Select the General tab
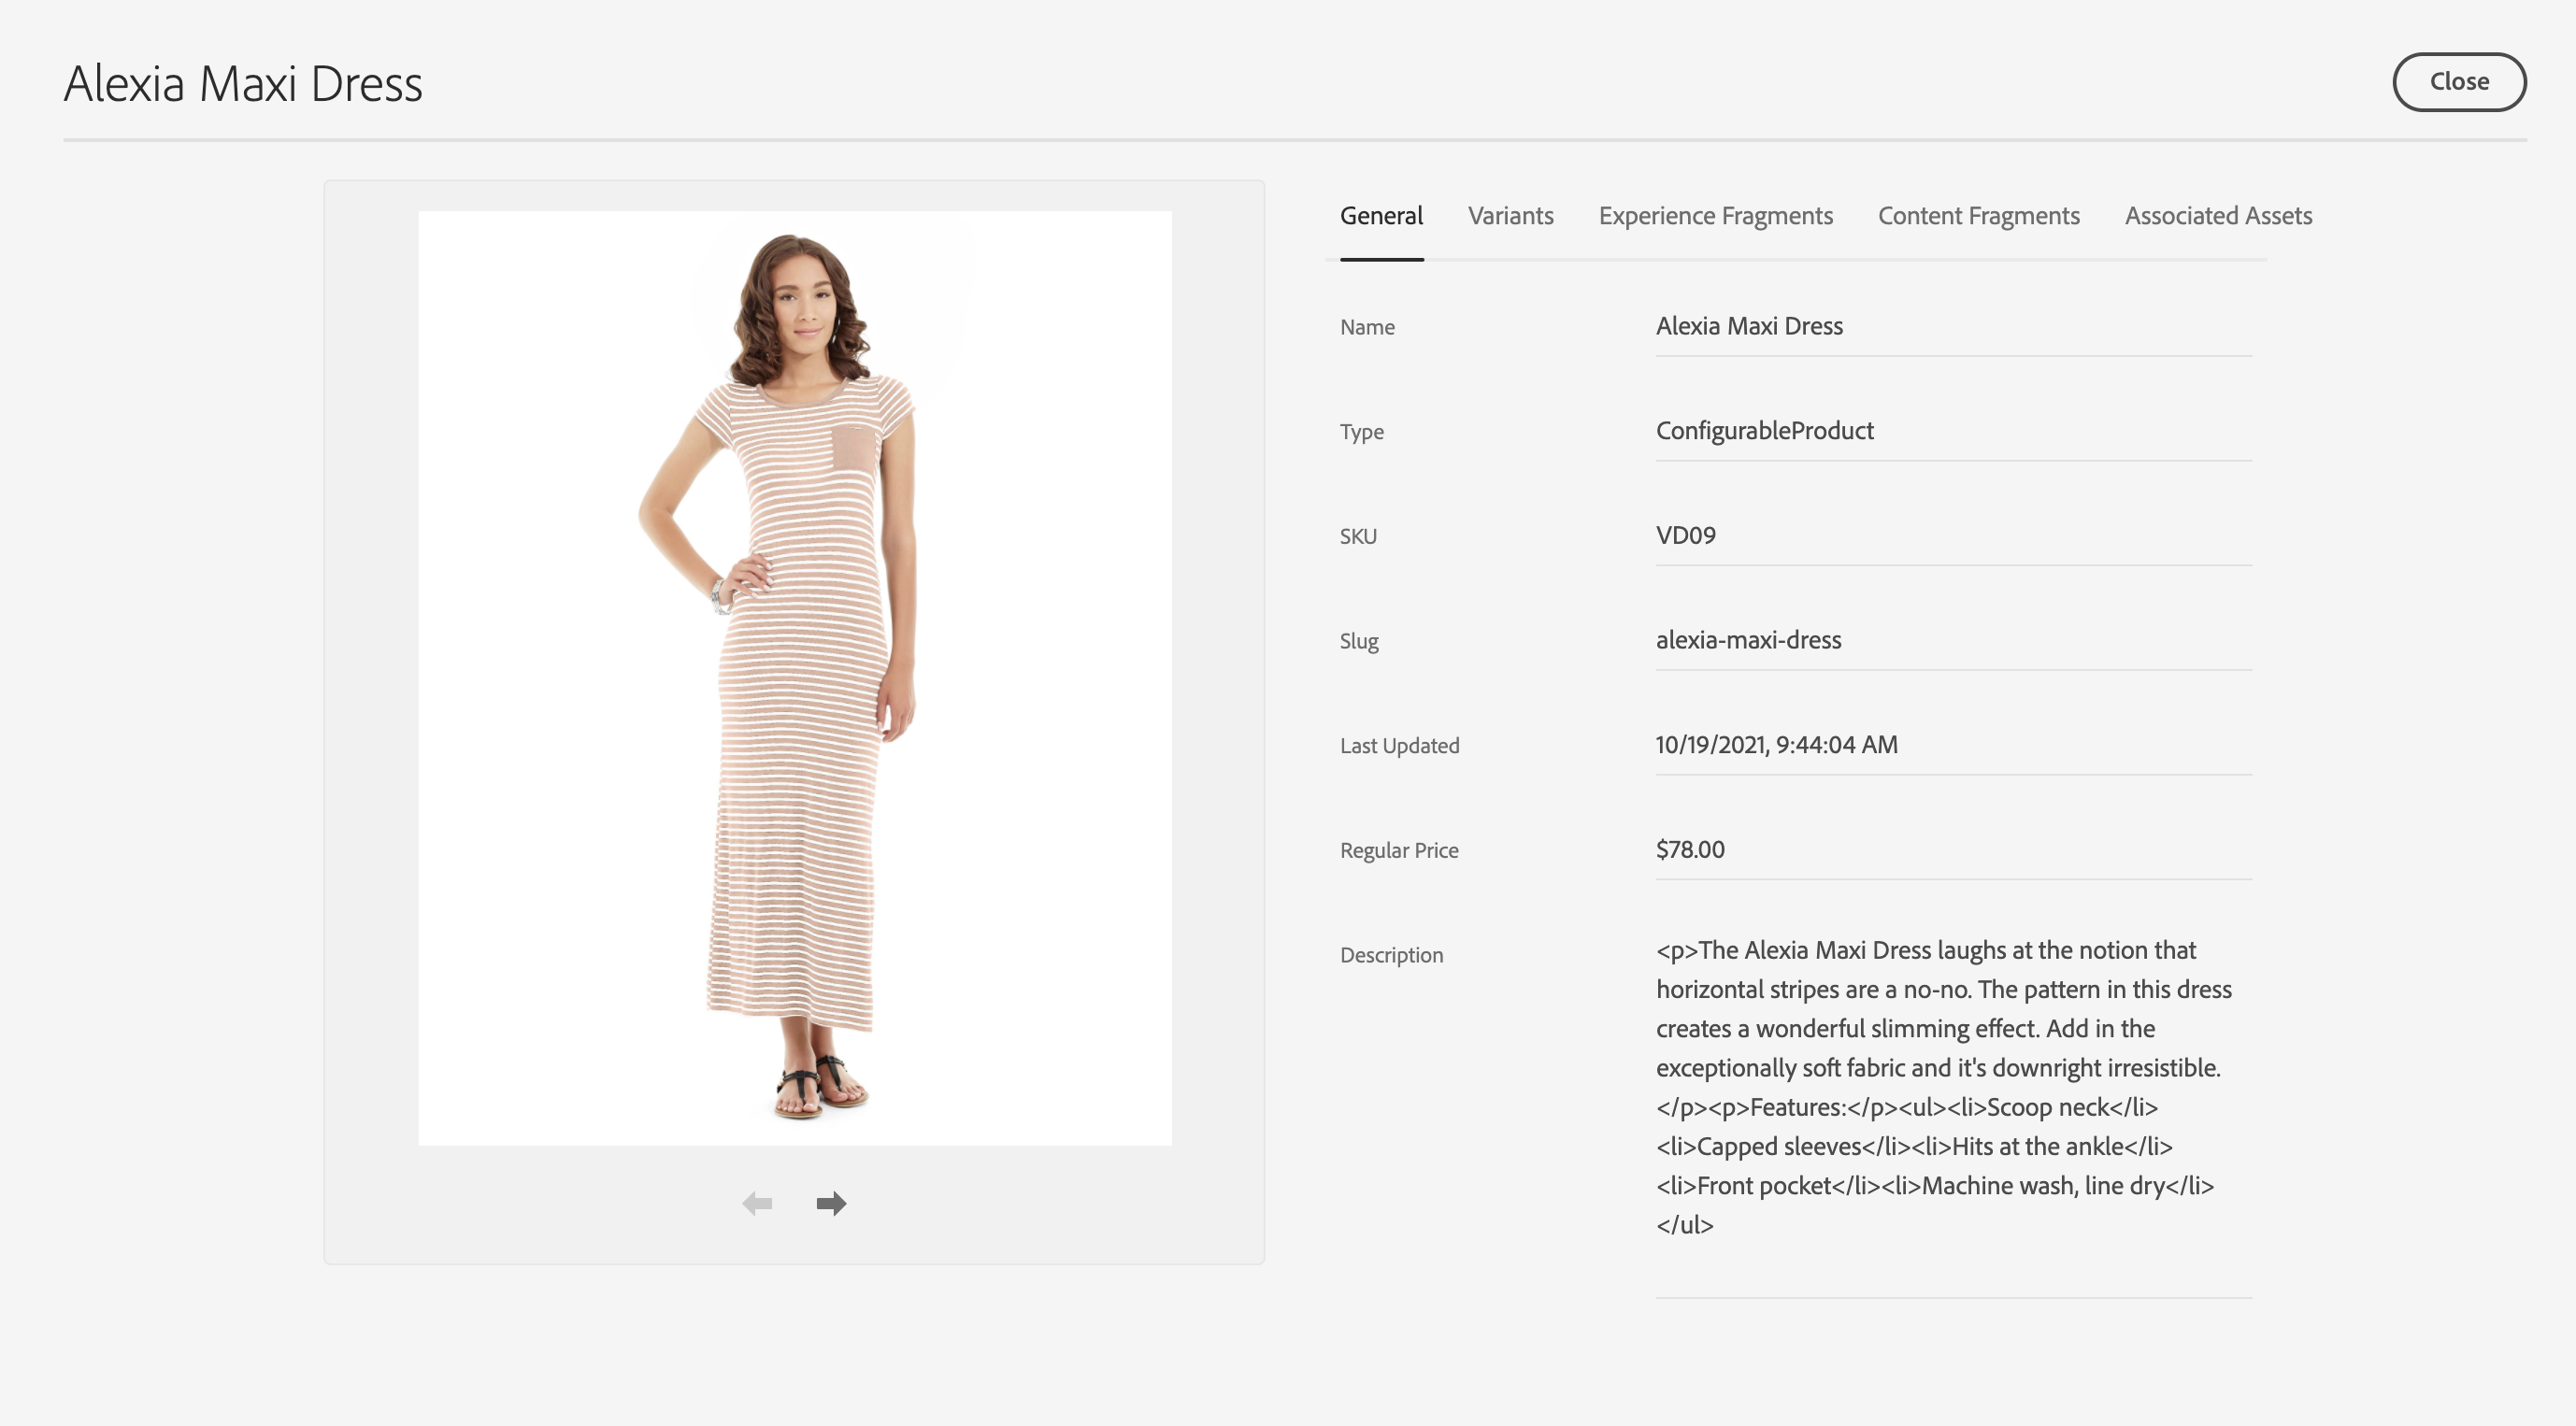This screenshot has width=2576, height=1426. tap(1381, 215)
